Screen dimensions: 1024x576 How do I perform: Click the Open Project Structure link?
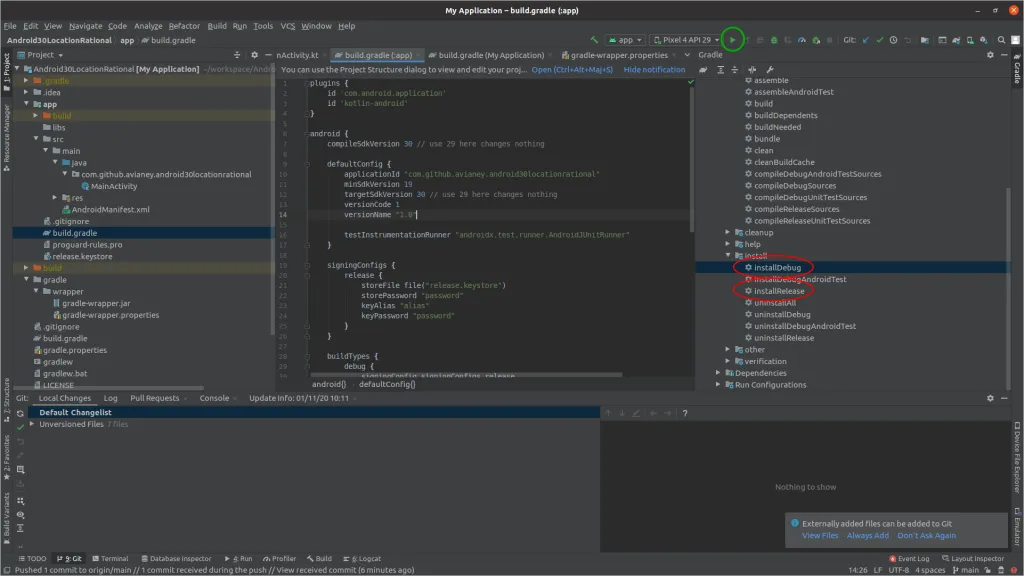pos(572,69)
